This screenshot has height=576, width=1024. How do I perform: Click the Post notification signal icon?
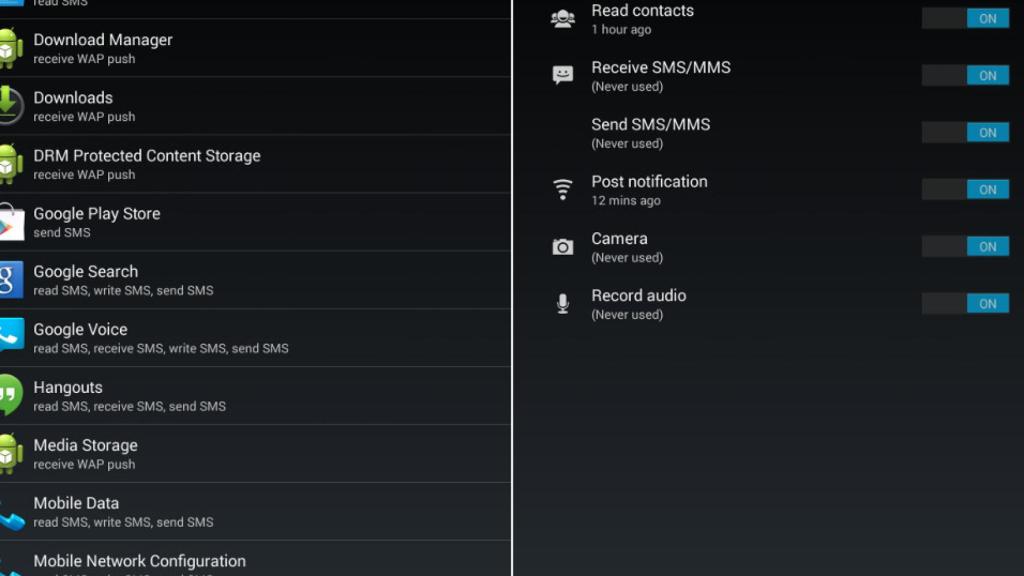click(561, 189)
